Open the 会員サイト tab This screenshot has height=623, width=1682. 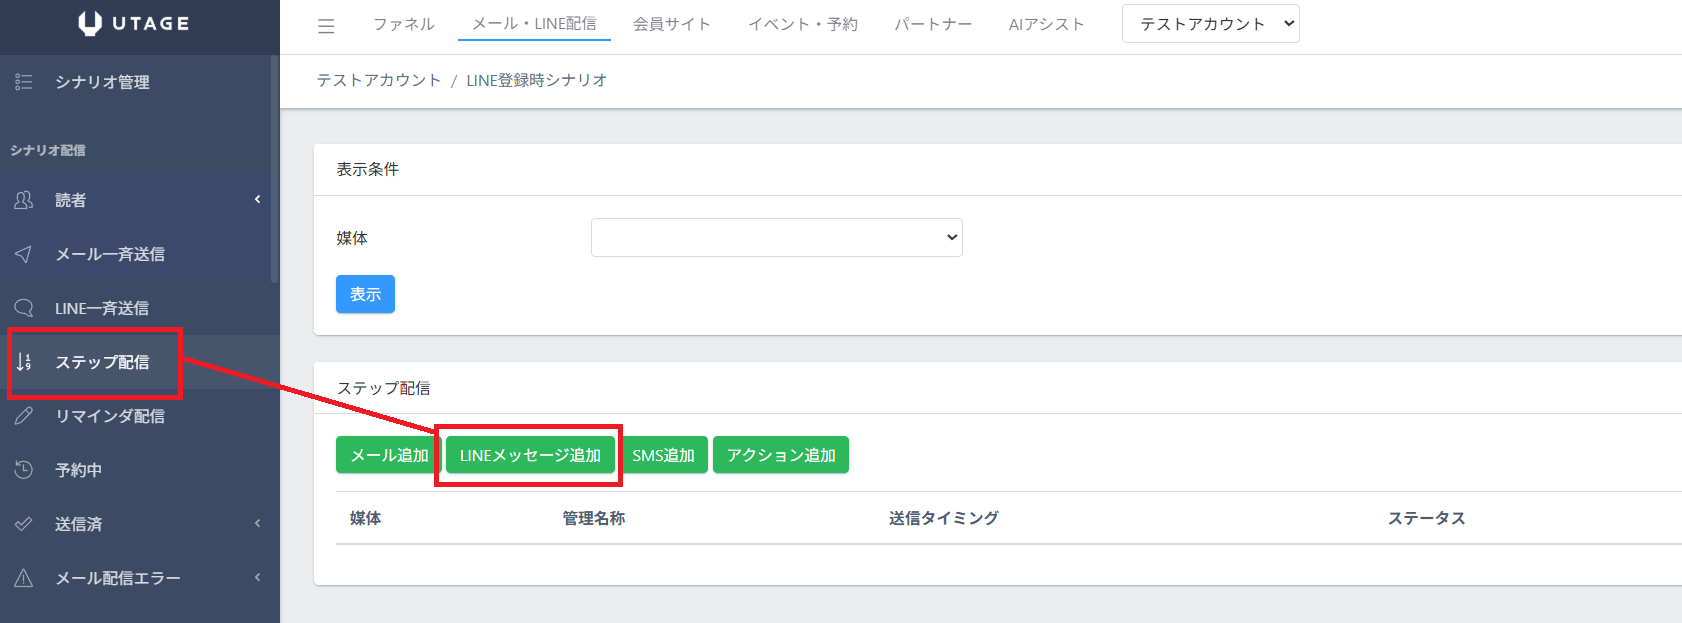click(671, 24)
